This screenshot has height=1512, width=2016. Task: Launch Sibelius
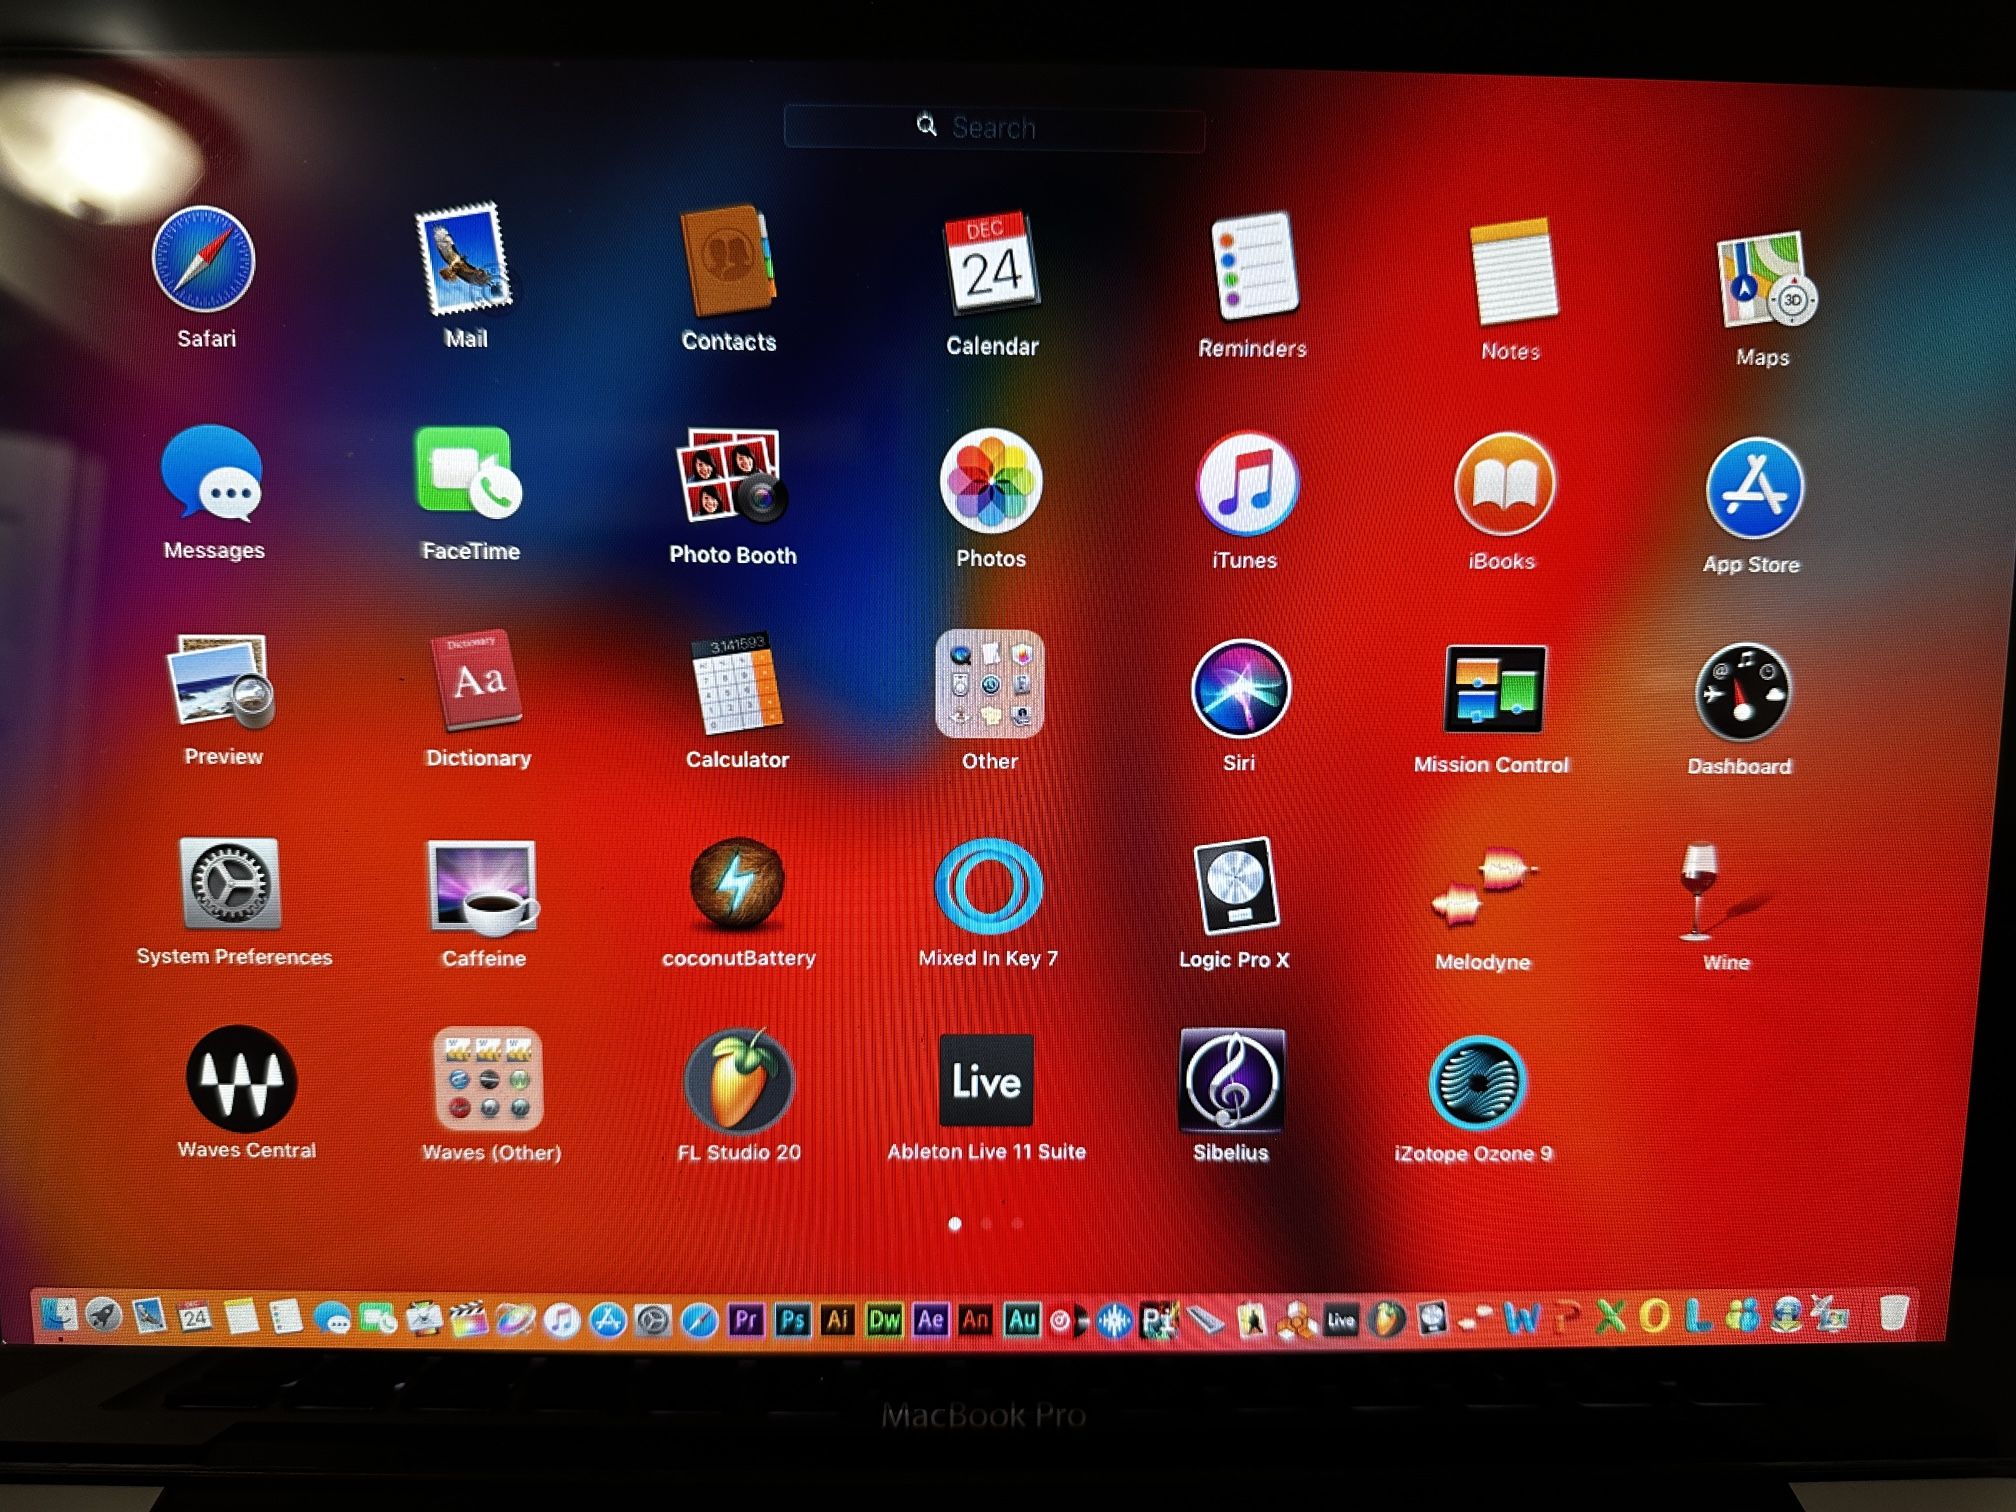tap(1232, 1082)
